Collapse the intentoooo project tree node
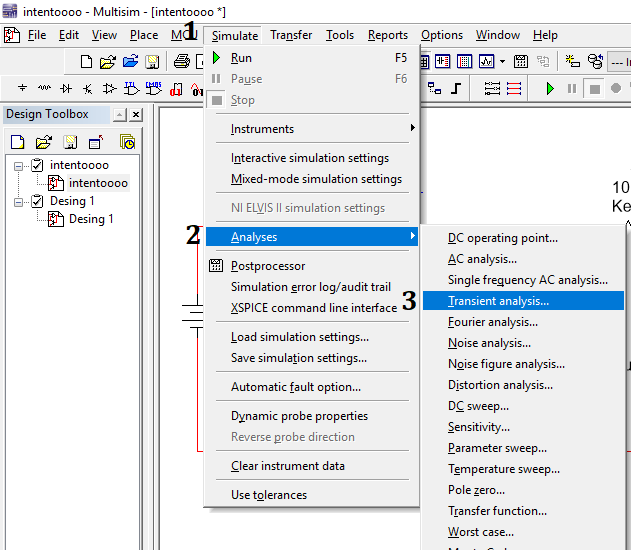The image size is (631, 550). point(18,166)
